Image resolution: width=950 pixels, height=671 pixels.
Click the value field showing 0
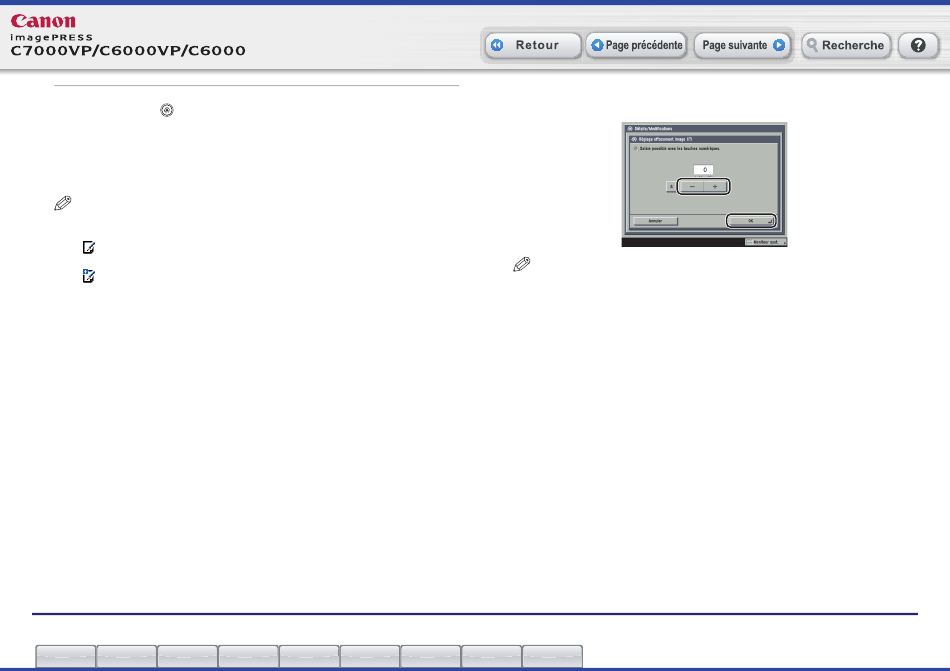(703, 170)
